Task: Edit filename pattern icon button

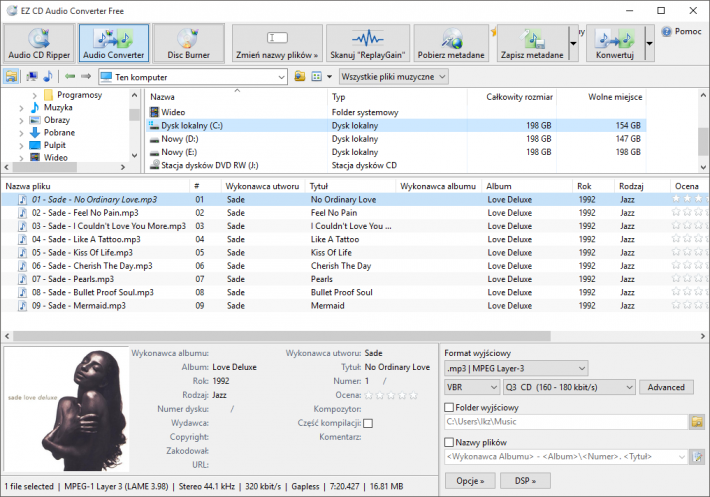Action: [x=697, y=457]
